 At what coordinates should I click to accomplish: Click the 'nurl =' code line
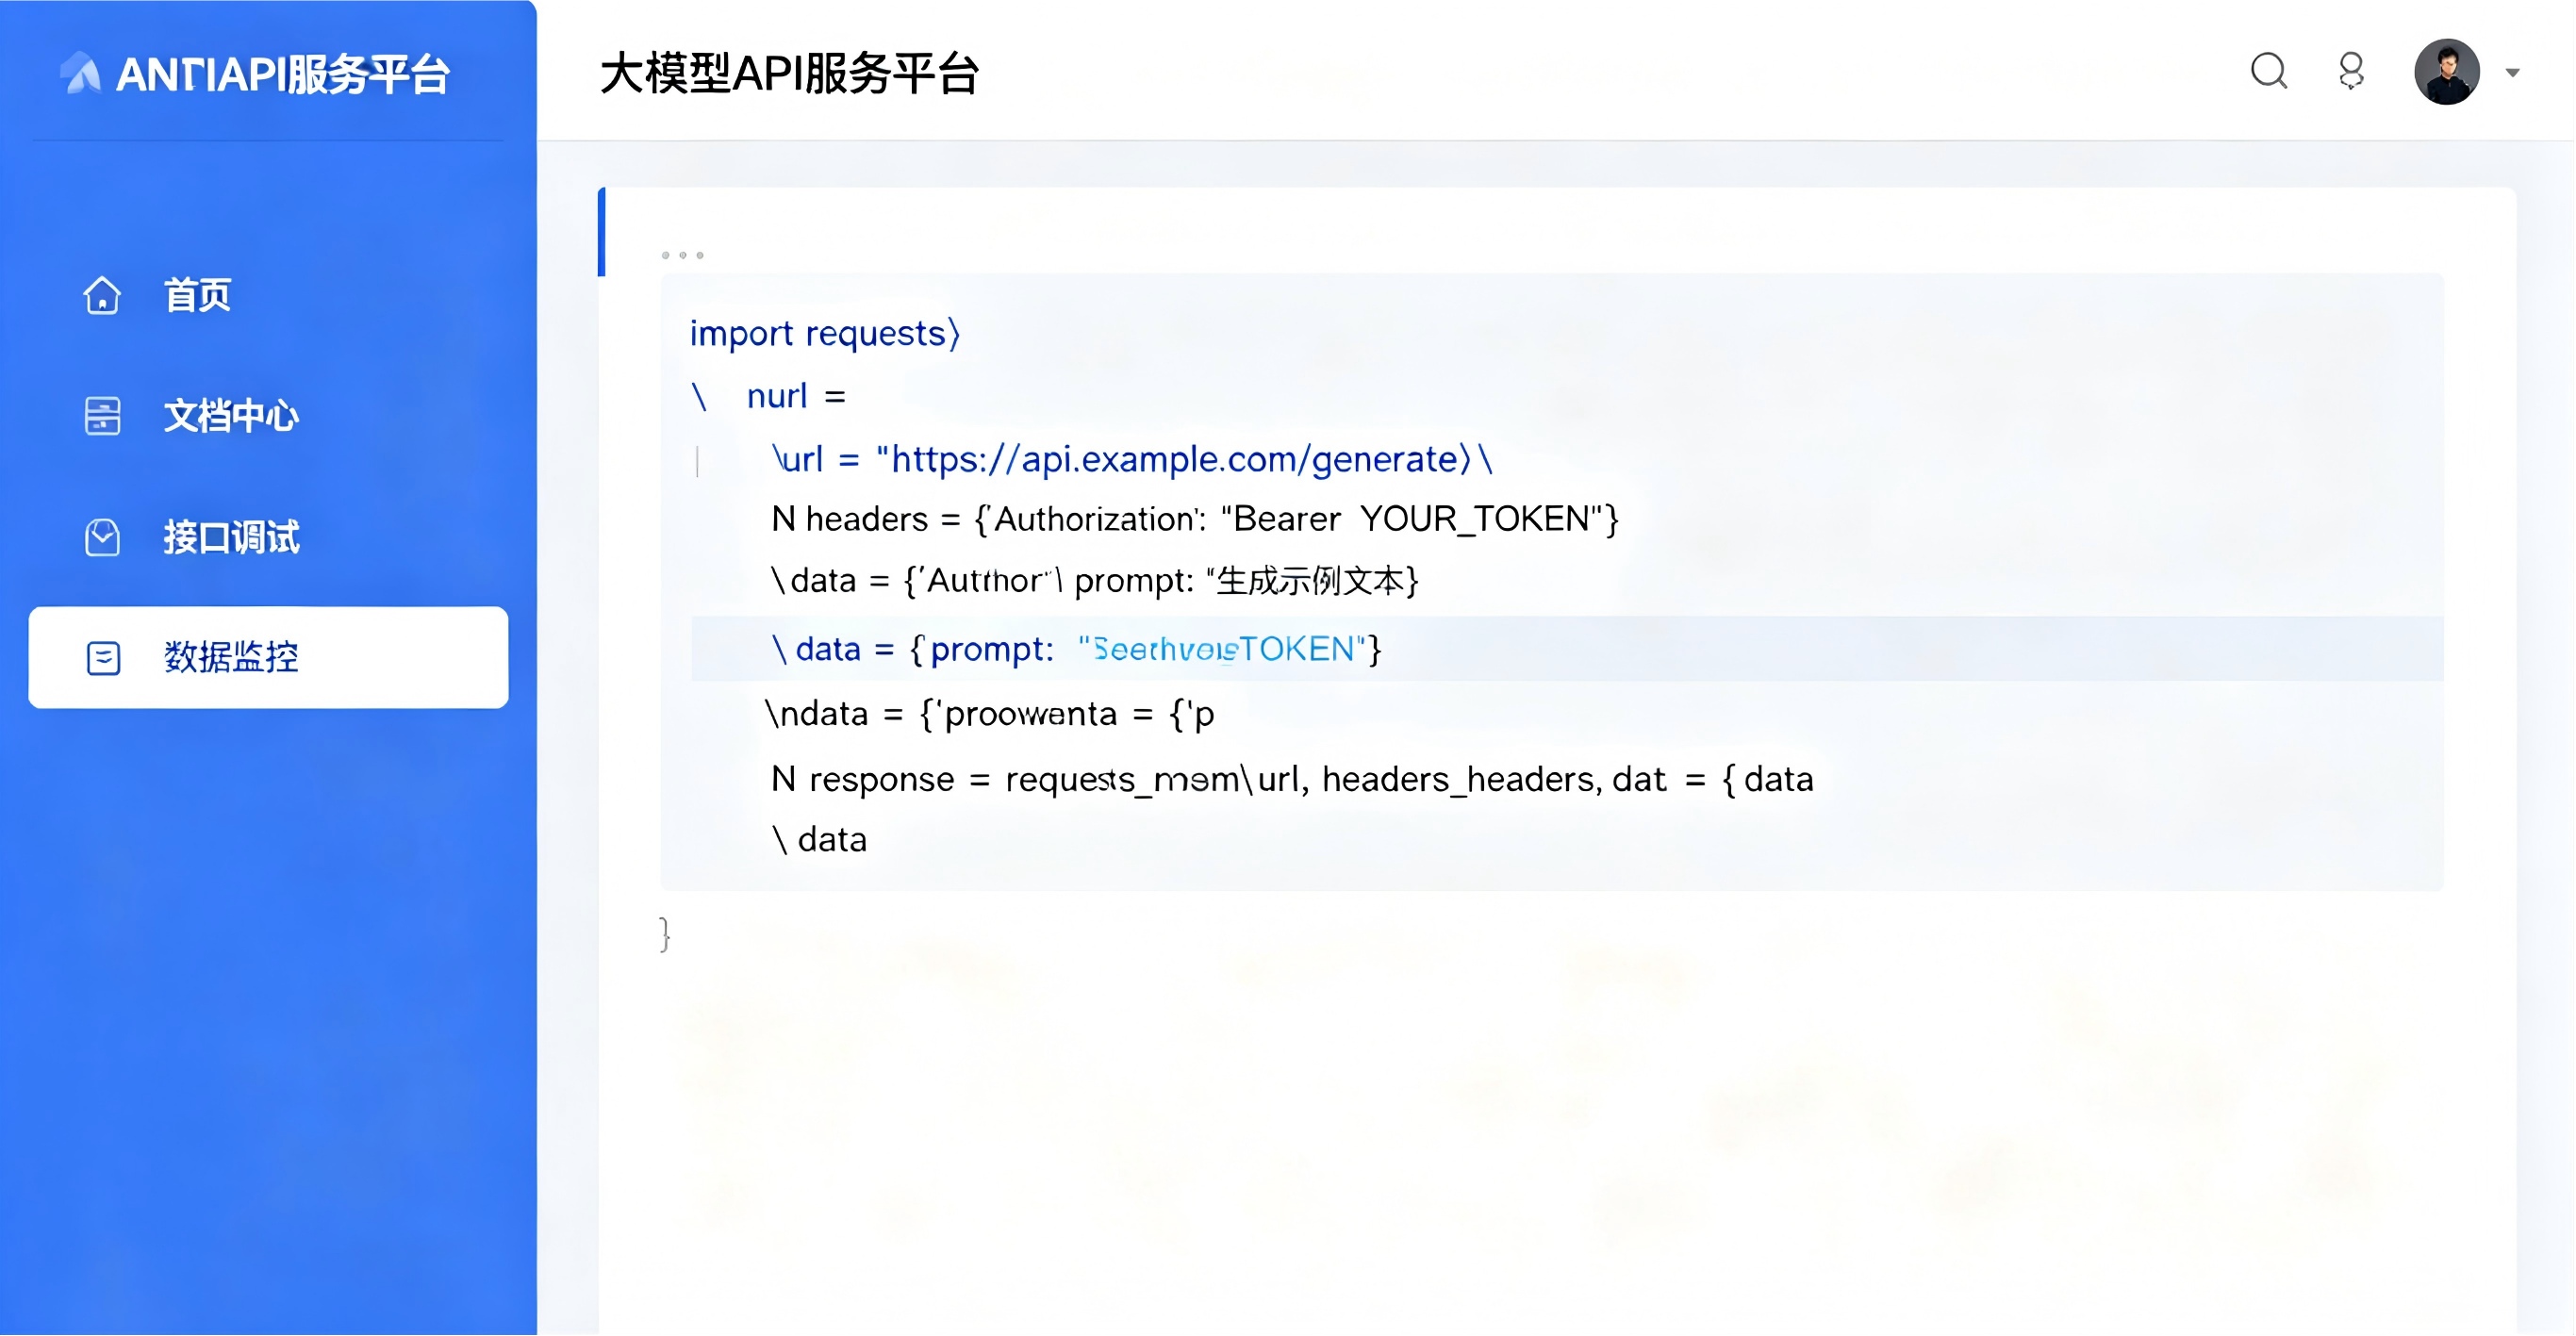pos(769,396)
